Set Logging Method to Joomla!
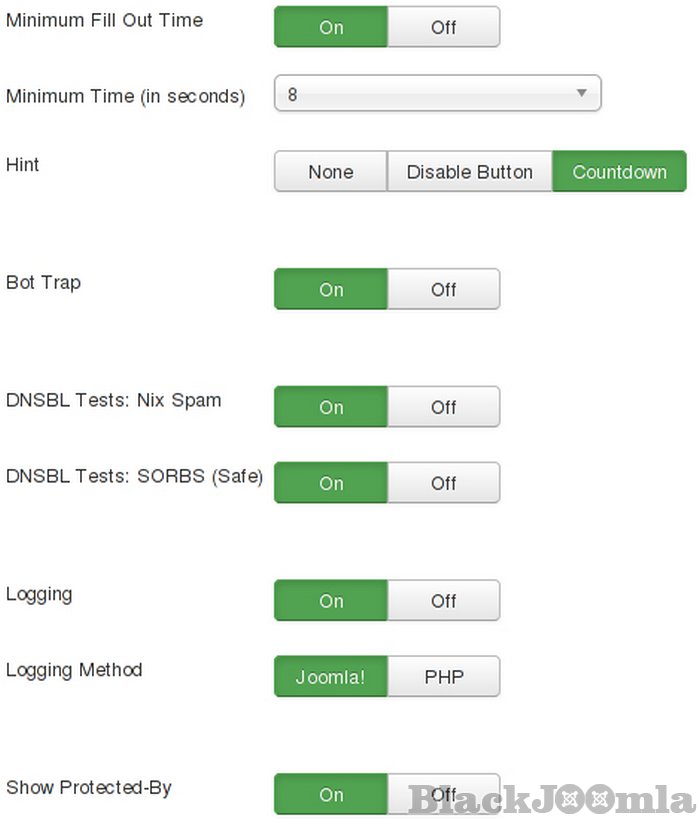The height and width of the screenshot is (819, 700). [330, 677]
